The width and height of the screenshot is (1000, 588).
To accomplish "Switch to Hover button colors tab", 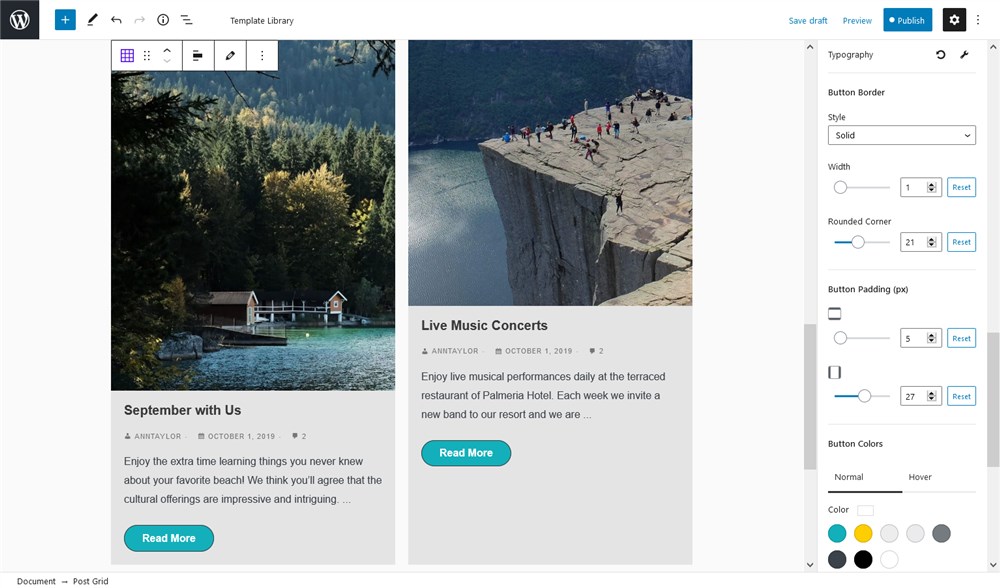I will (920, 477).
